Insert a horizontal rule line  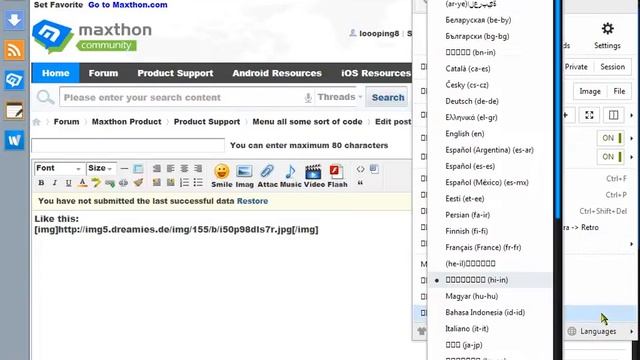pos(124,169)
